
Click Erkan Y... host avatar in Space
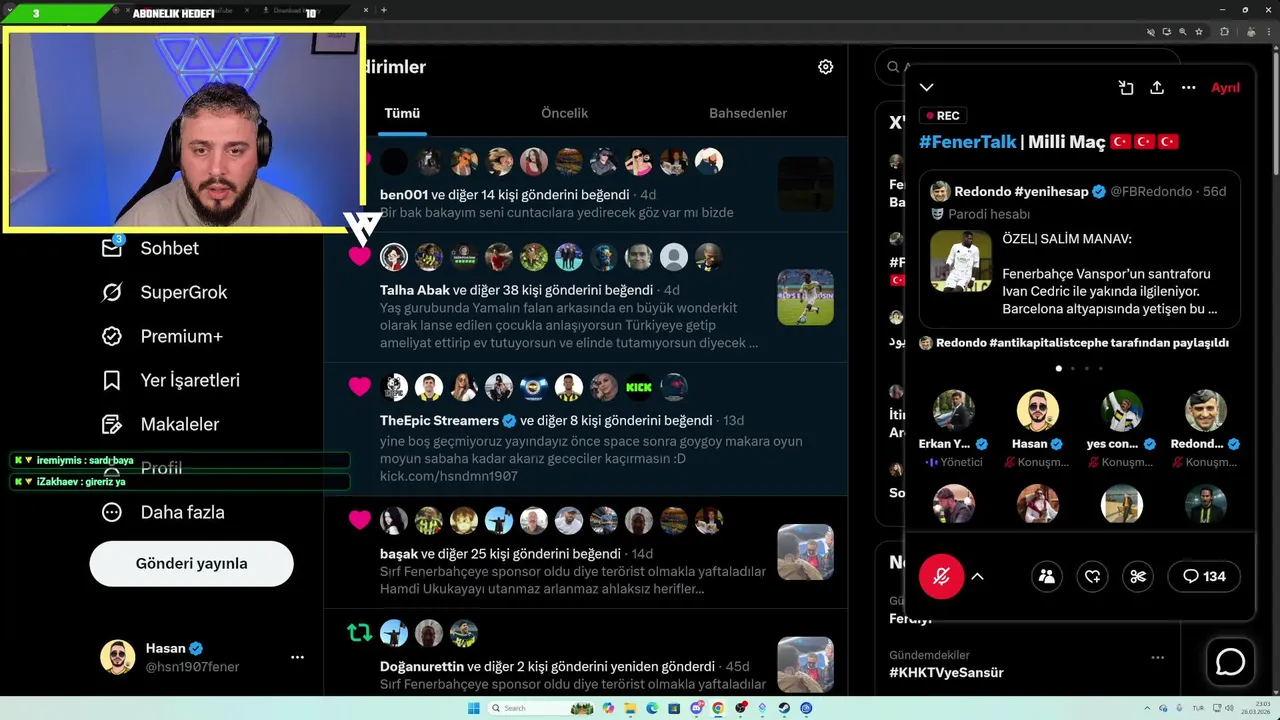[x=954, y=411]
